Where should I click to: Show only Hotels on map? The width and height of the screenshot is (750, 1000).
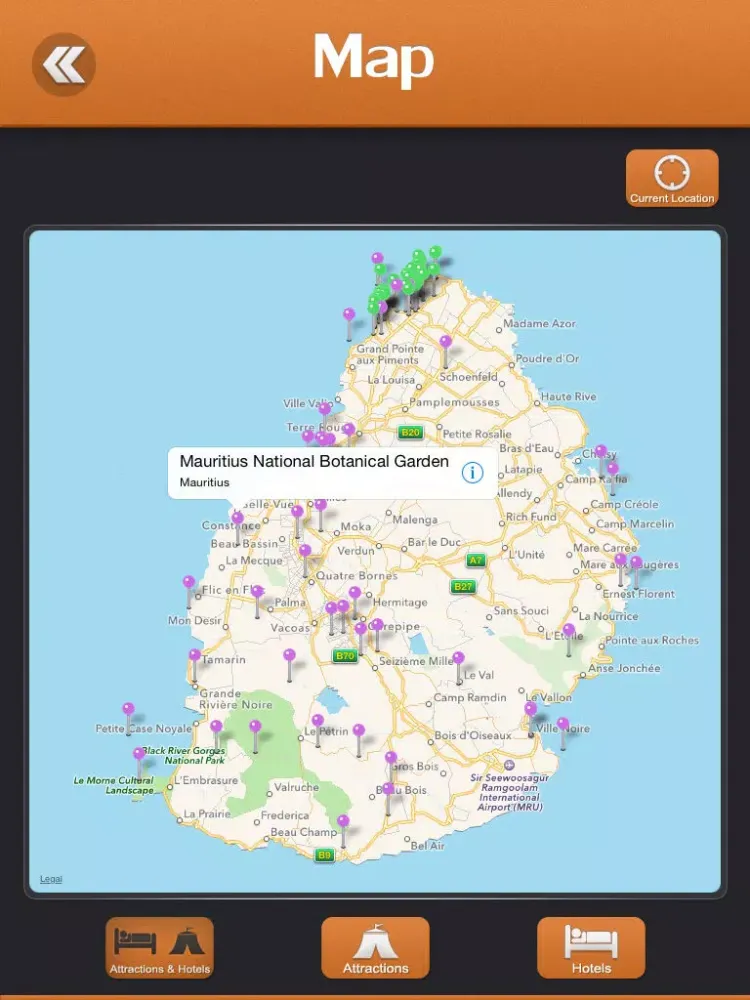click(591, 947)
